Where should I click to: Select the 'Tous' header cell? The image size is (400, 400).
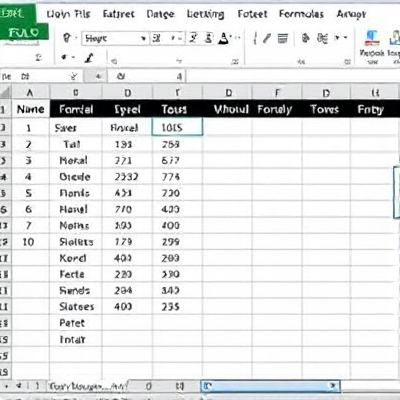[177, 109]
